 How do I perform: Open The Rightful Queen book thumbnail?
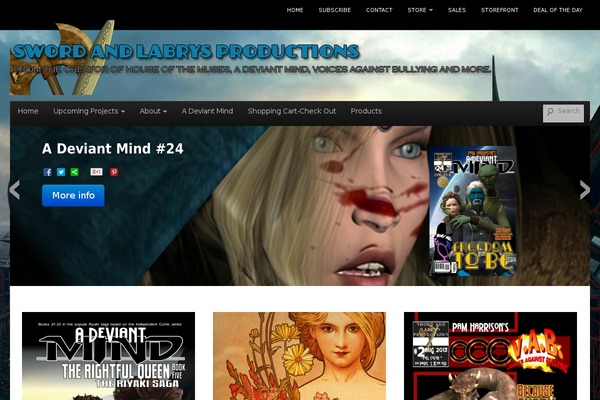click(x=108, y=356)
